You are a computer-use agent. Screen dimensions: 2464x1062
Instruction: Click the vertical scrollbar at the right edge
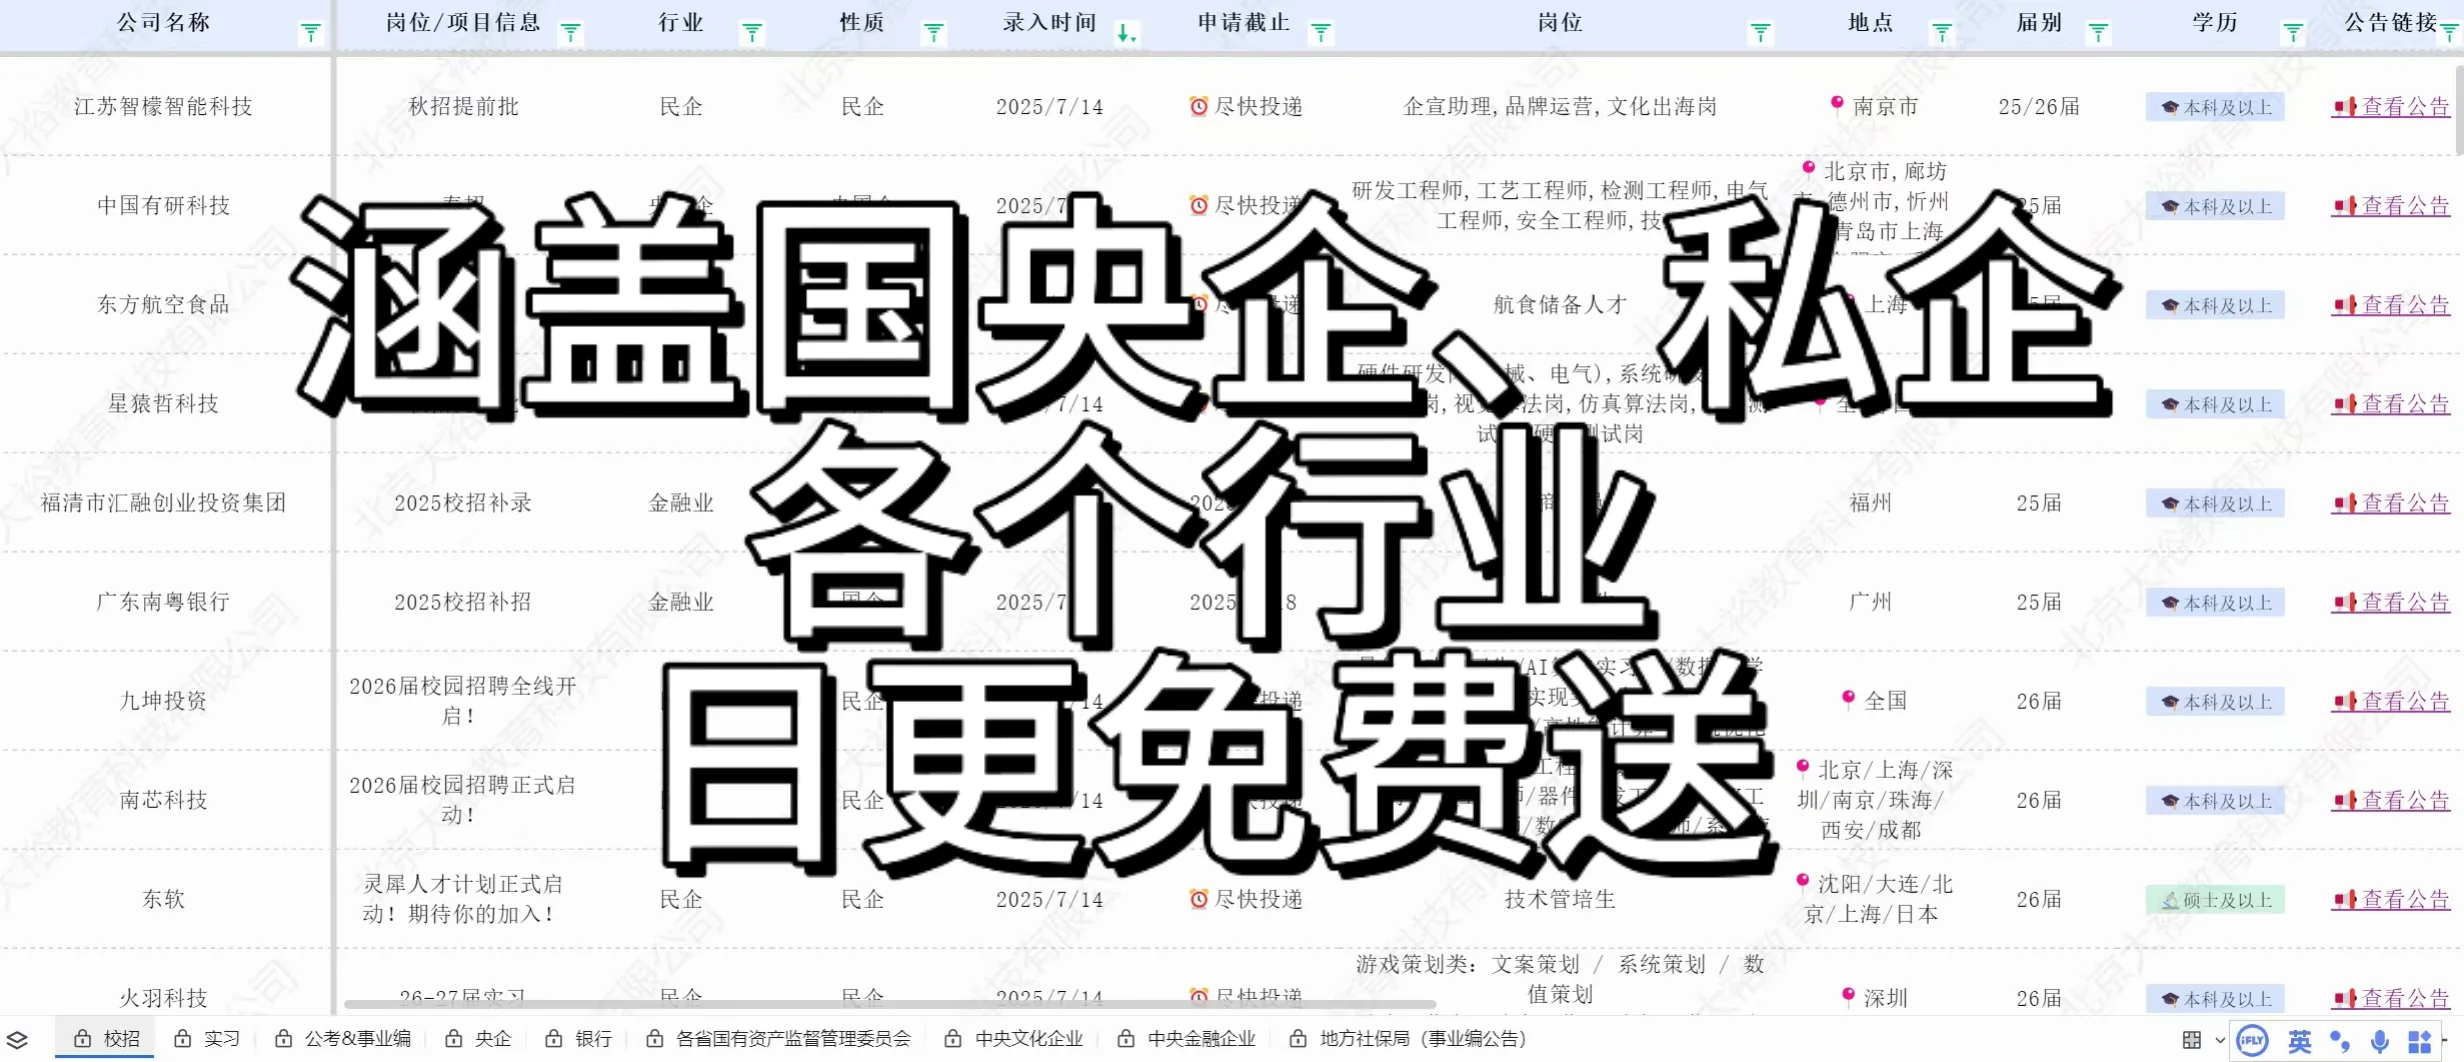click(x=2459, y=110)
